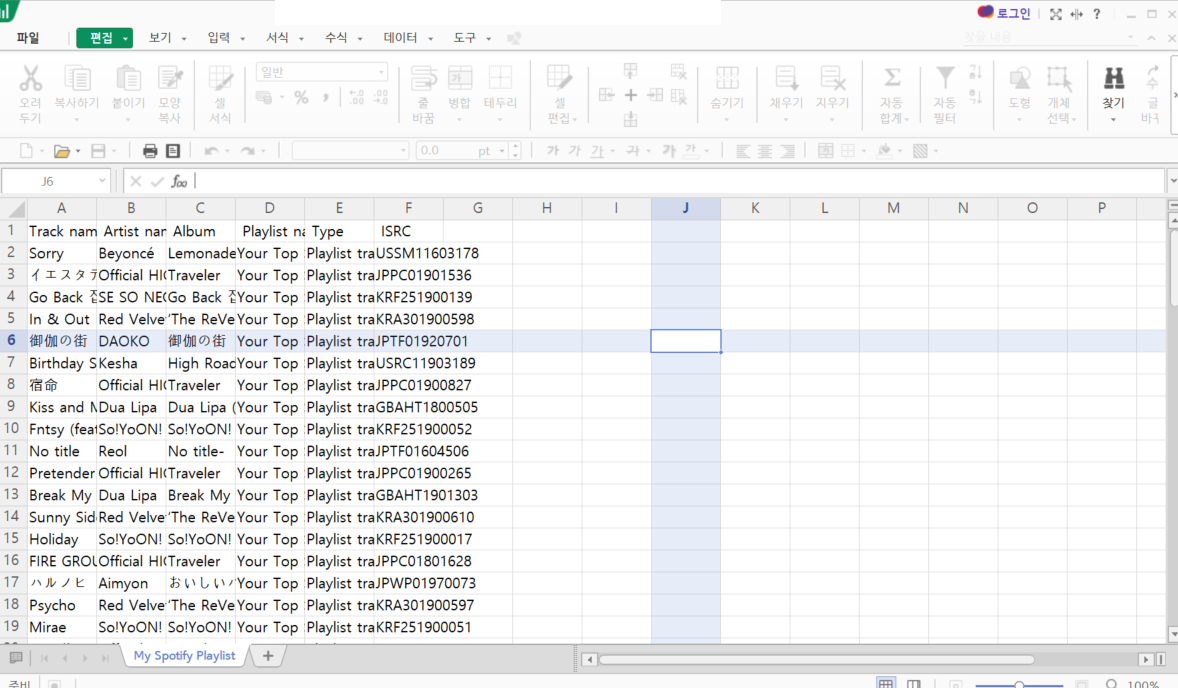Click the AutoSum (자동 합계) sigma icon
Viewport: 1178px width, 688px height.
point(892,78)
